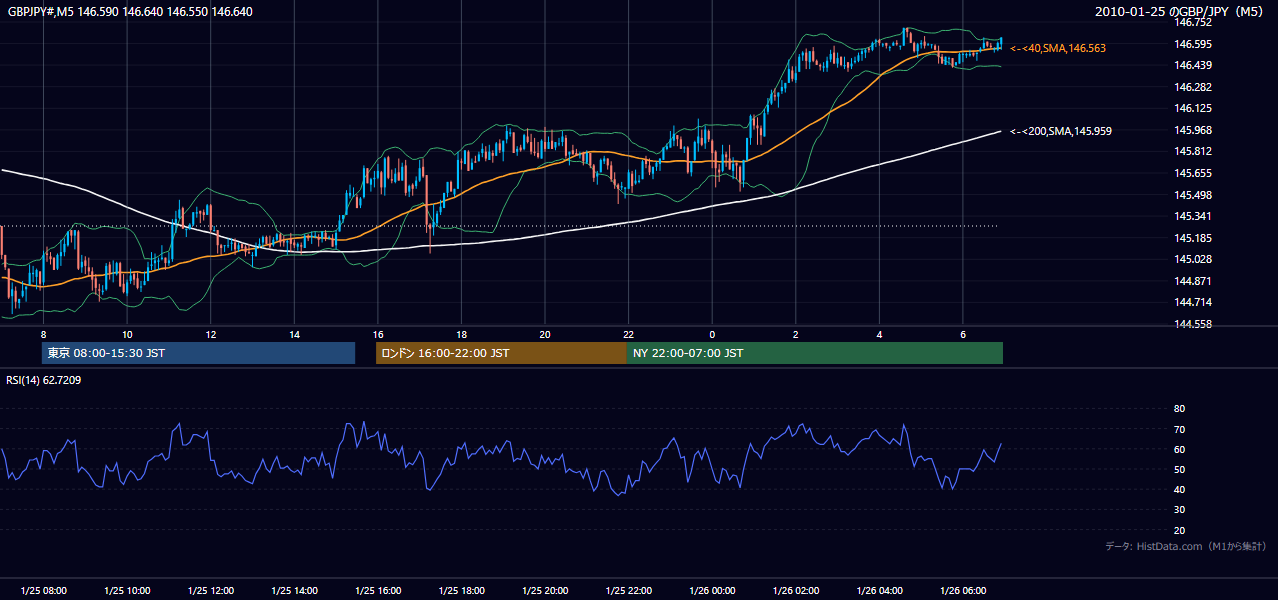
Task: Click the 1/25 22:00 date label
Action: coord(628,591)
